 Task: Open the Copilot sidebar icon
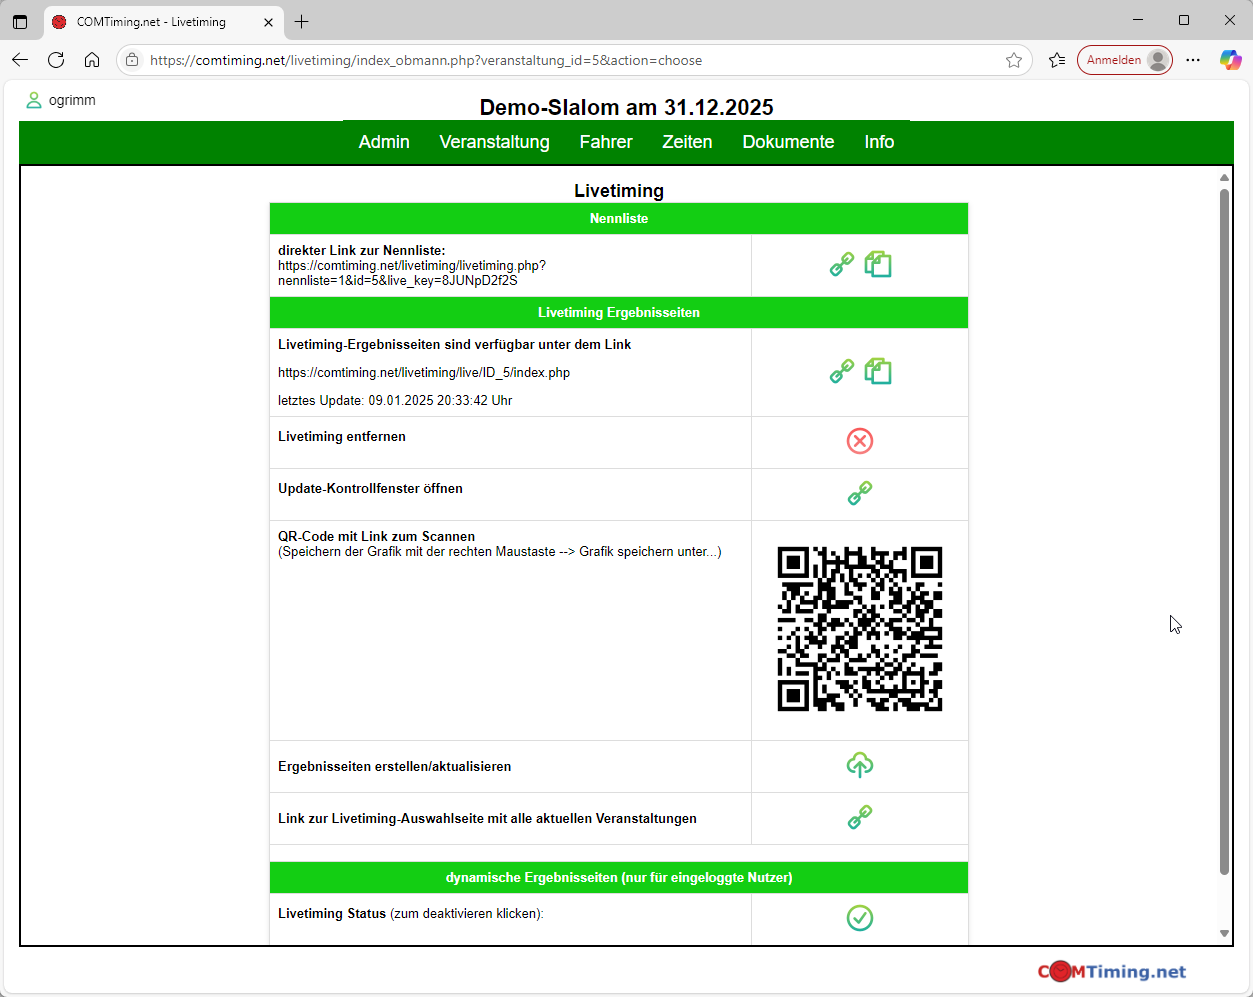tap(1230, 60)
